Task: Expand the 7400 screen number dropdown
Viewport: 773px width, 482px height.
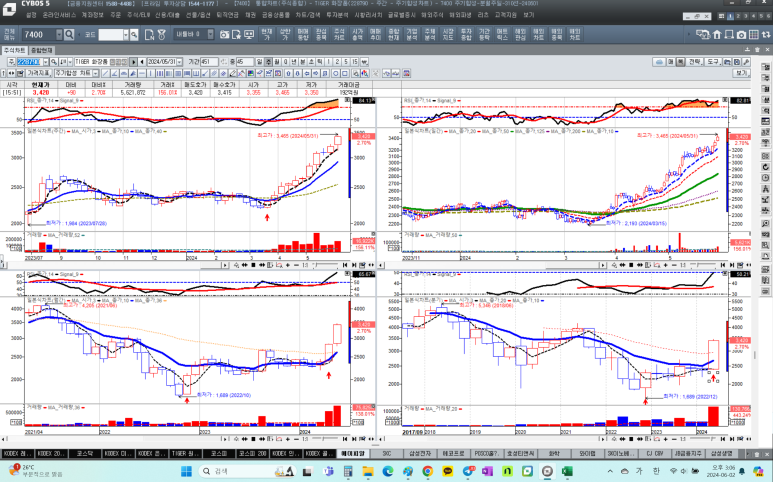Action: click(59, 34)
